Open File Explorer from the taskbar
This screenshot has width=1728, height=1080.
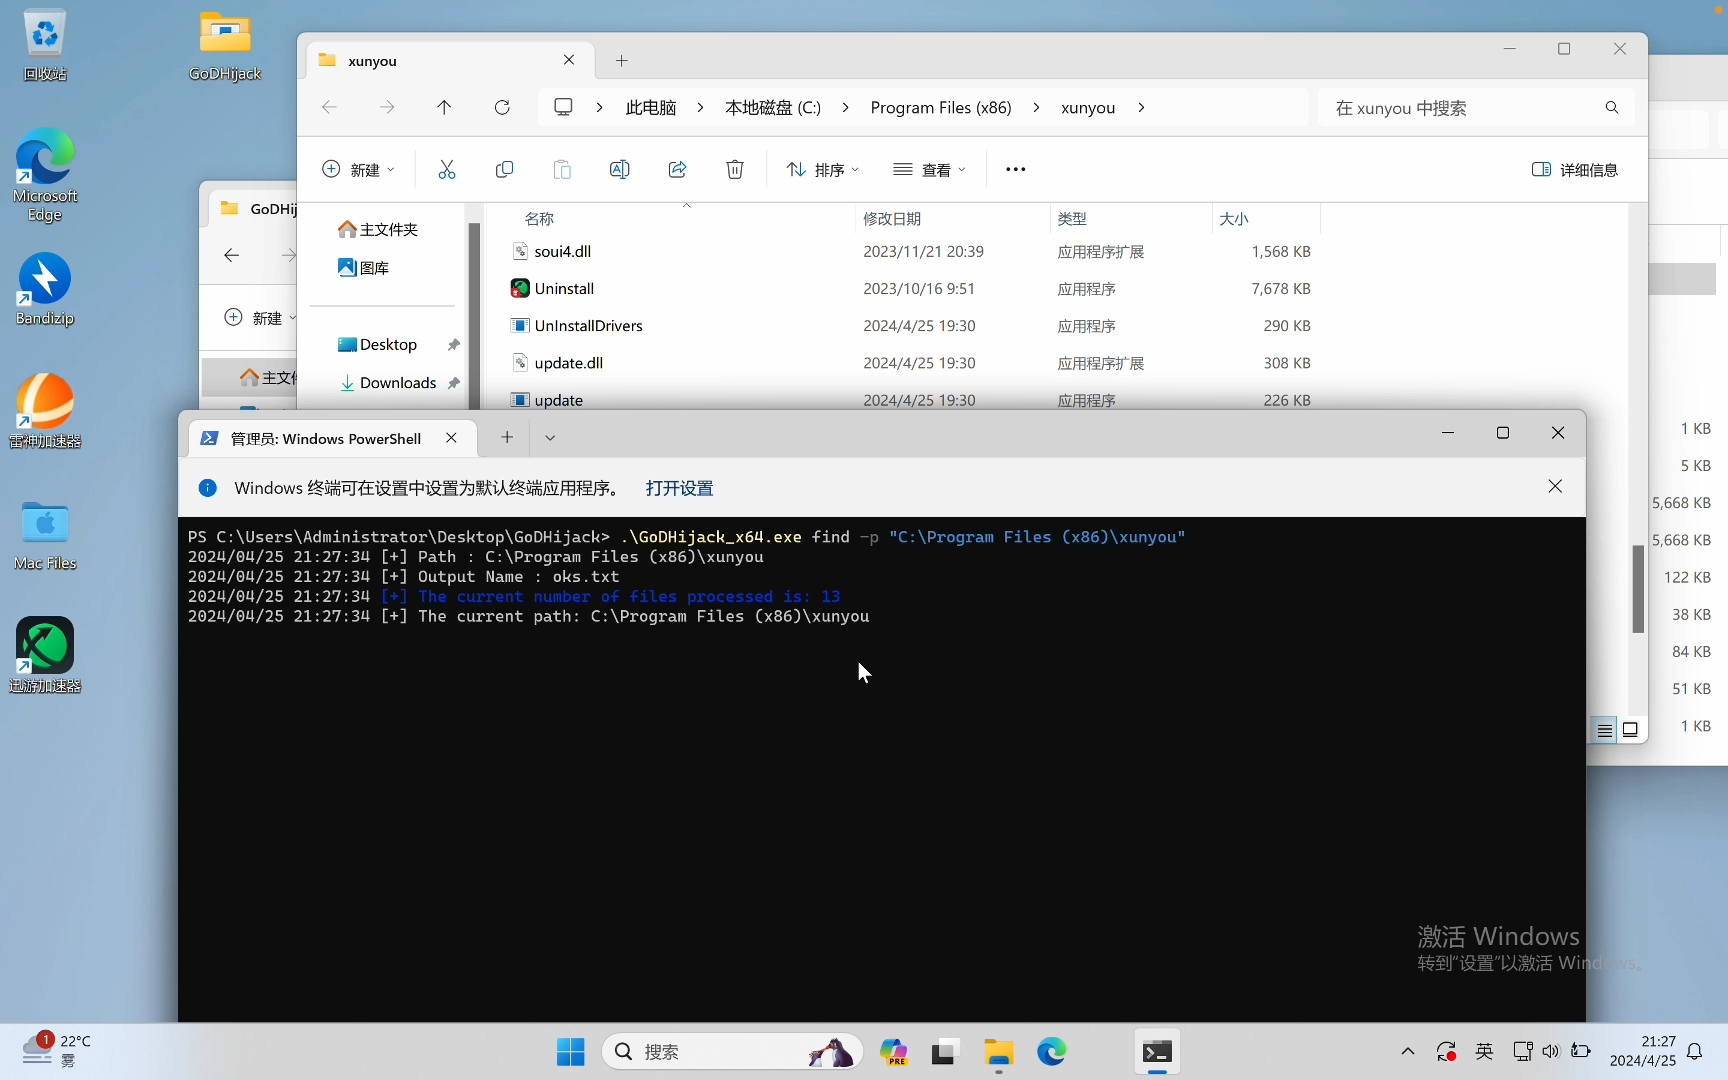998,1052
